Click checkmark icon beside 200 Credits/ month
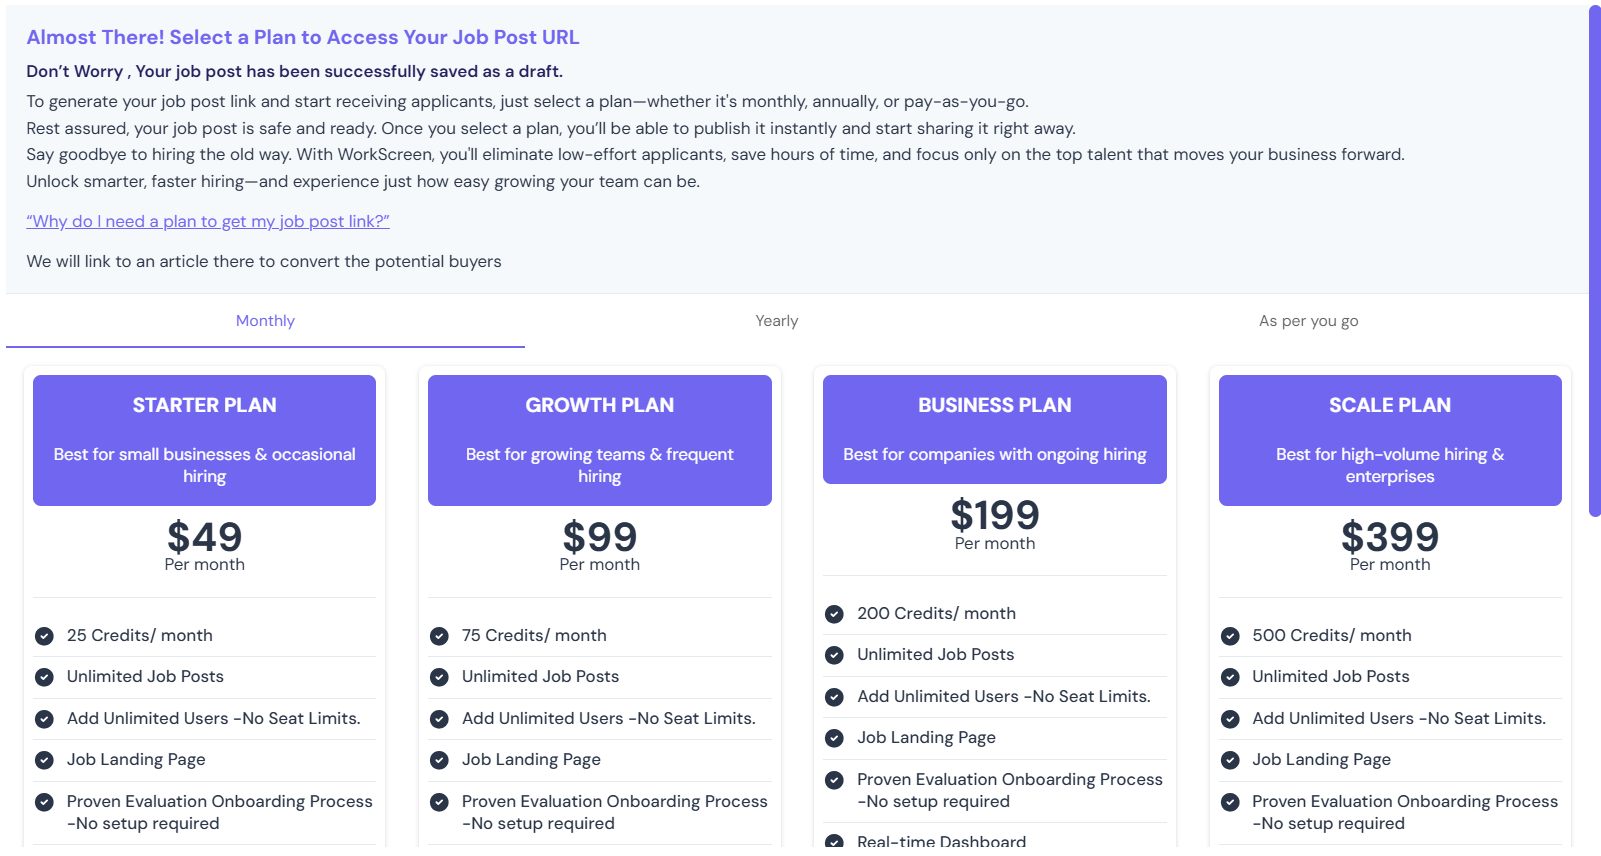This screenshot has height=856, width=1601. pos(834,614)
